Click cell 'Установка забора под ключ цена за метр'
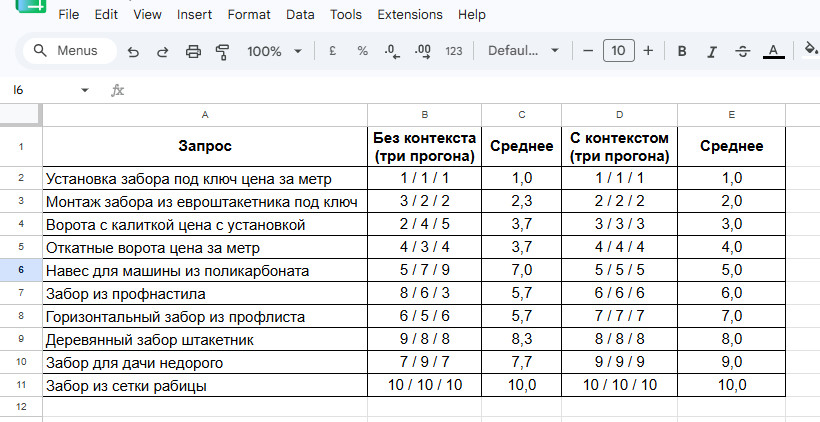Viewport: 820px width, 422px height. coord(205,178)
